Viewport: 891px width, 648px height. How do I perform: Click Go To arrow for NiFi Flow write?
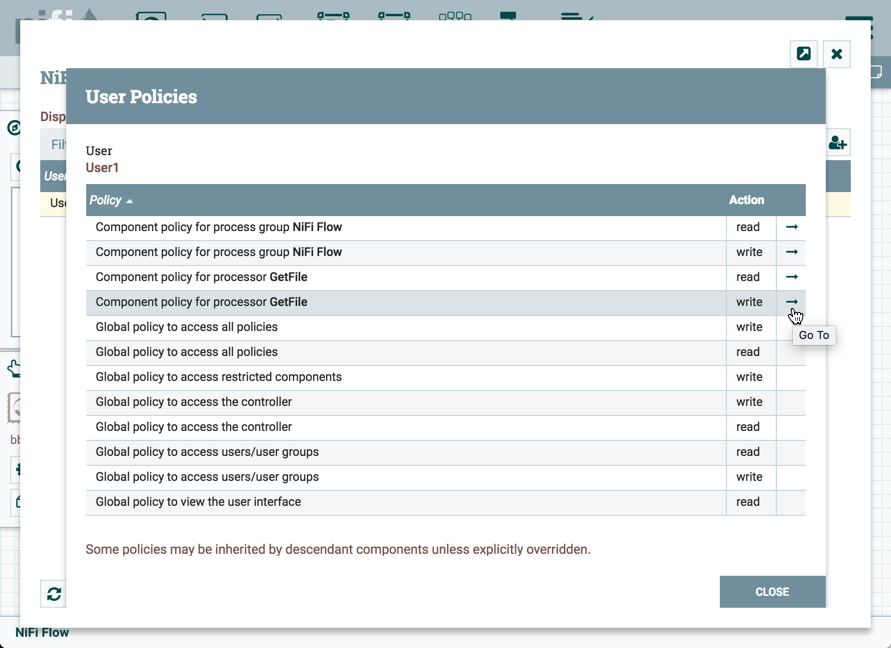pyautogui.click(x=791, y=253)
